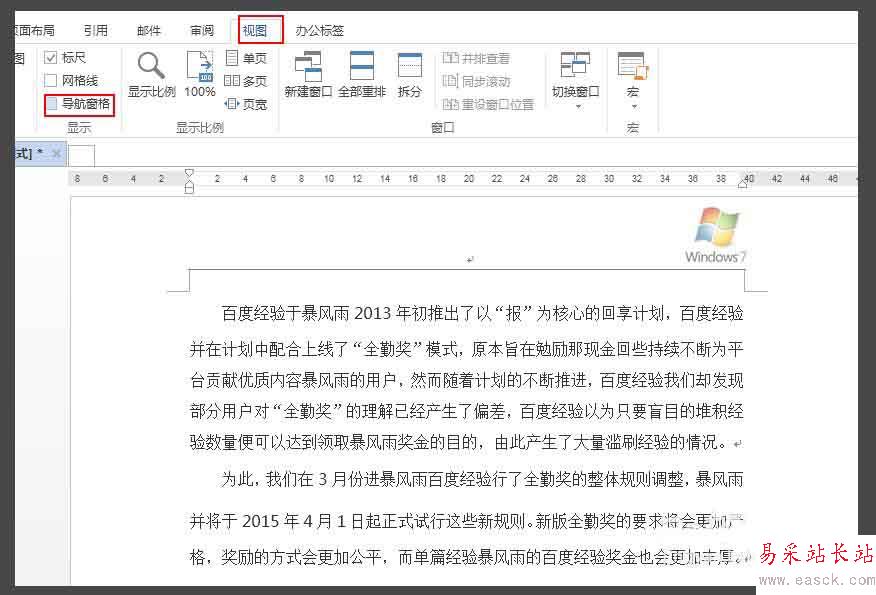The width and height of the screenshot is (876, 595).
Task: Expand the 切换窗口 dropdown arrow
Action: coord(578,106)
